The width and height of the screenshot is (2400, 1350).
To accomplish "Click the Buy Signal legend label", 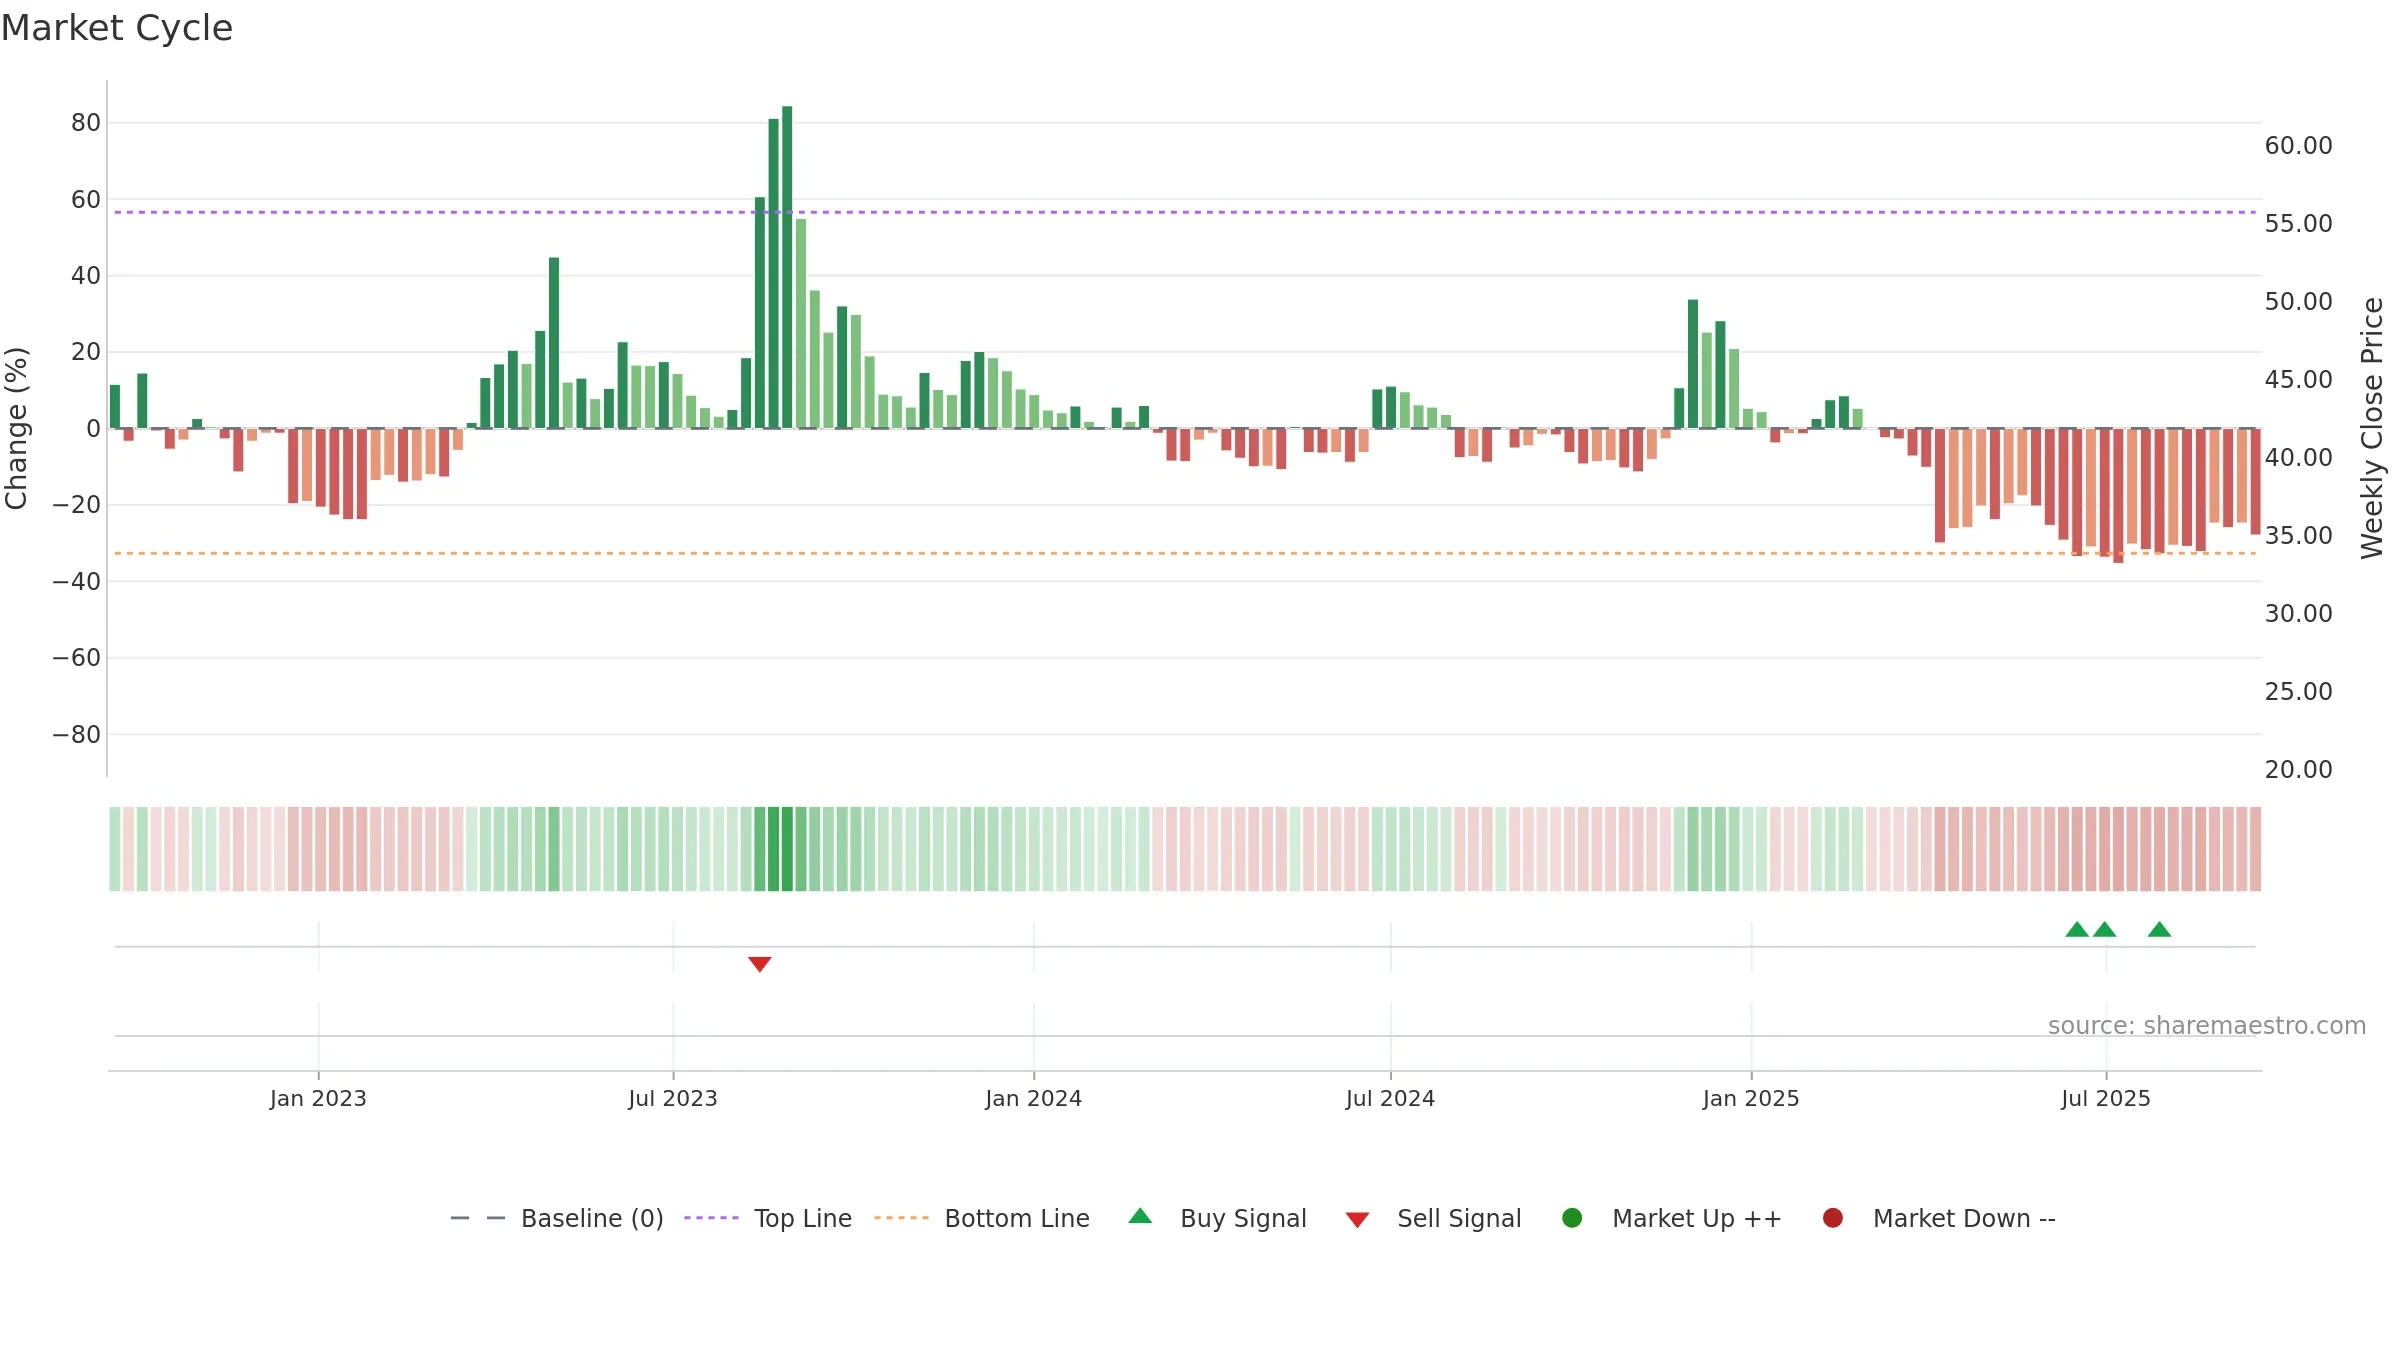I will (x=1243, y=1218).
